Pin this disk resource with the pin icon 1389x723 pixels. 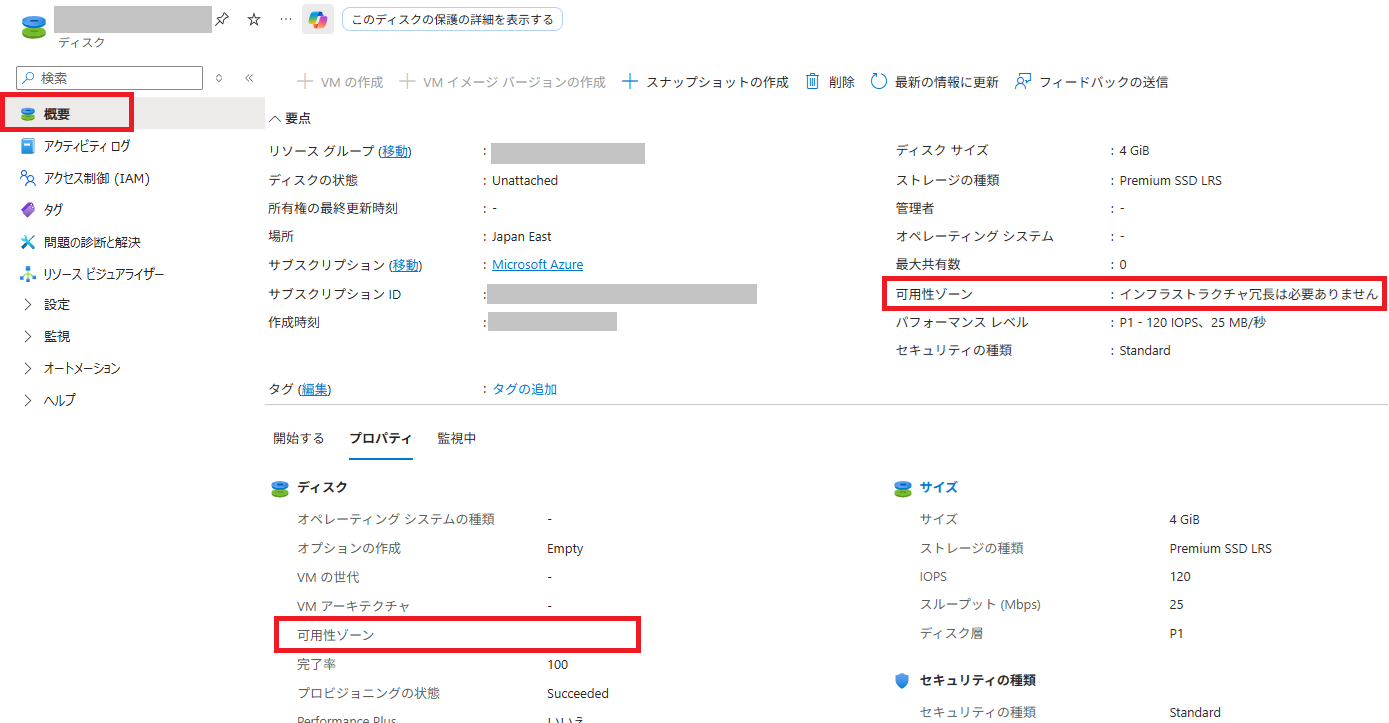click(x=222, y=19)
